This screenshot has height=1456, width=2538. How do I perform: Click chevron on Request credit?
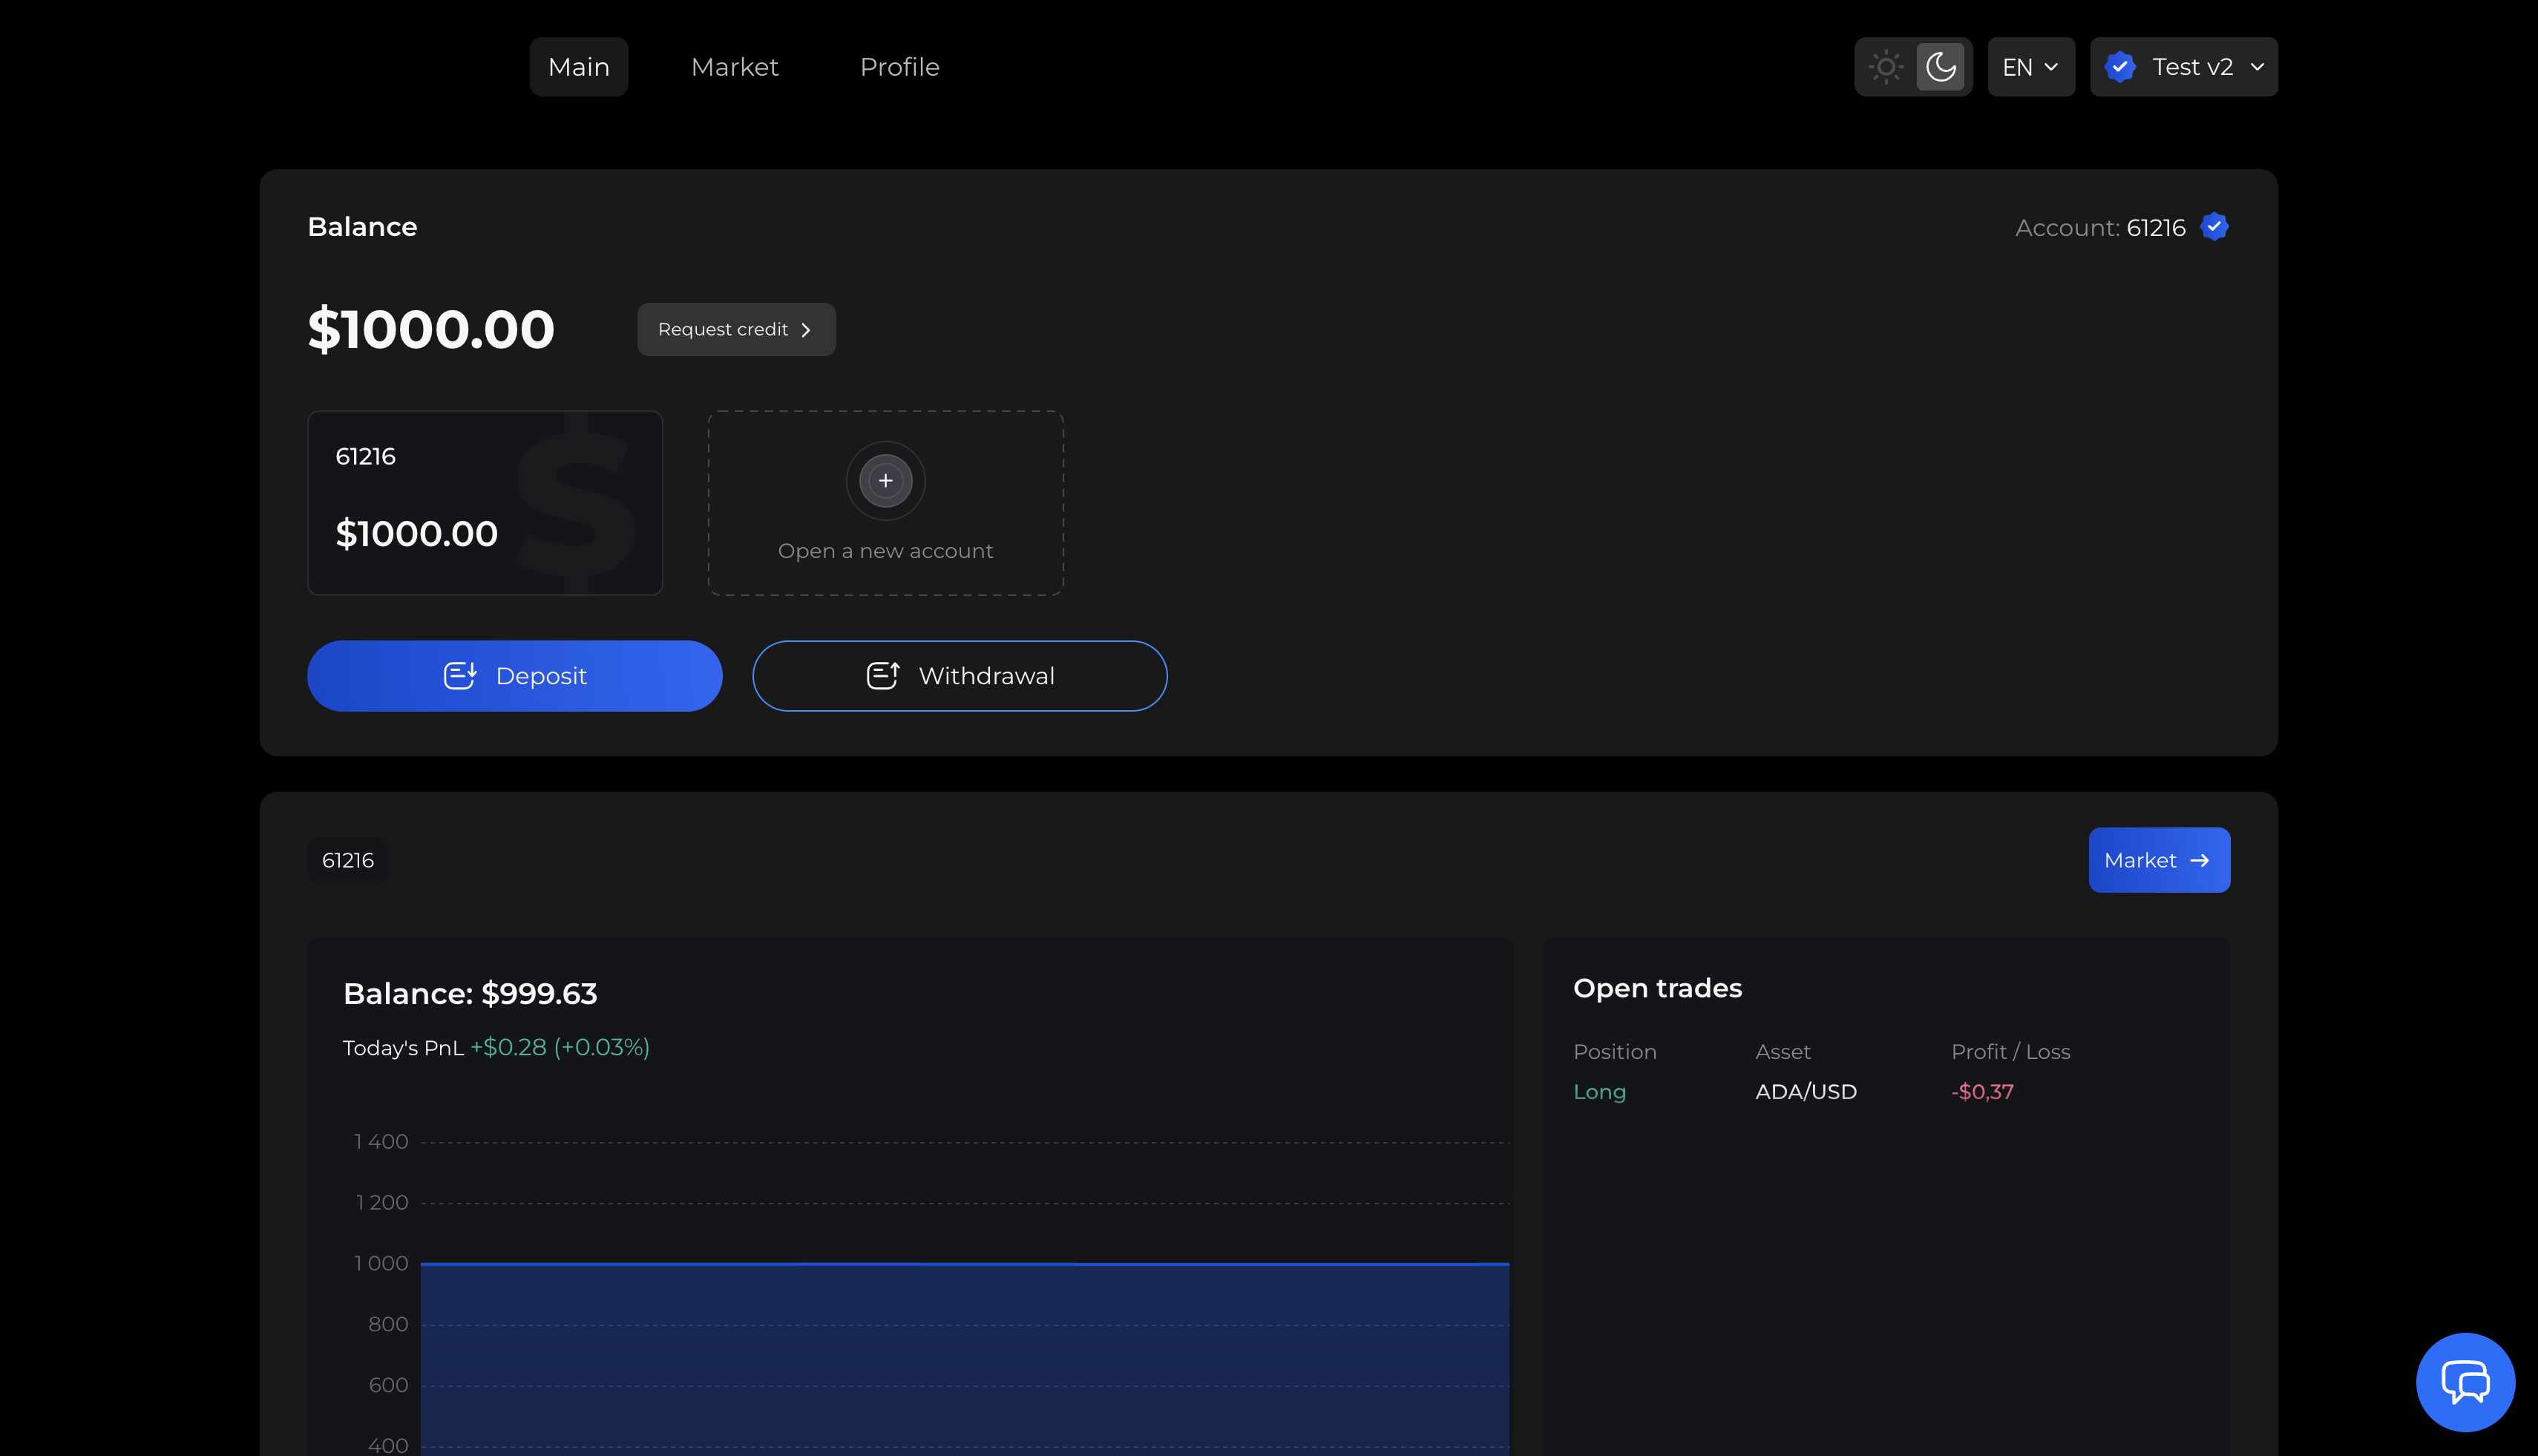click(x=806, y=330)
